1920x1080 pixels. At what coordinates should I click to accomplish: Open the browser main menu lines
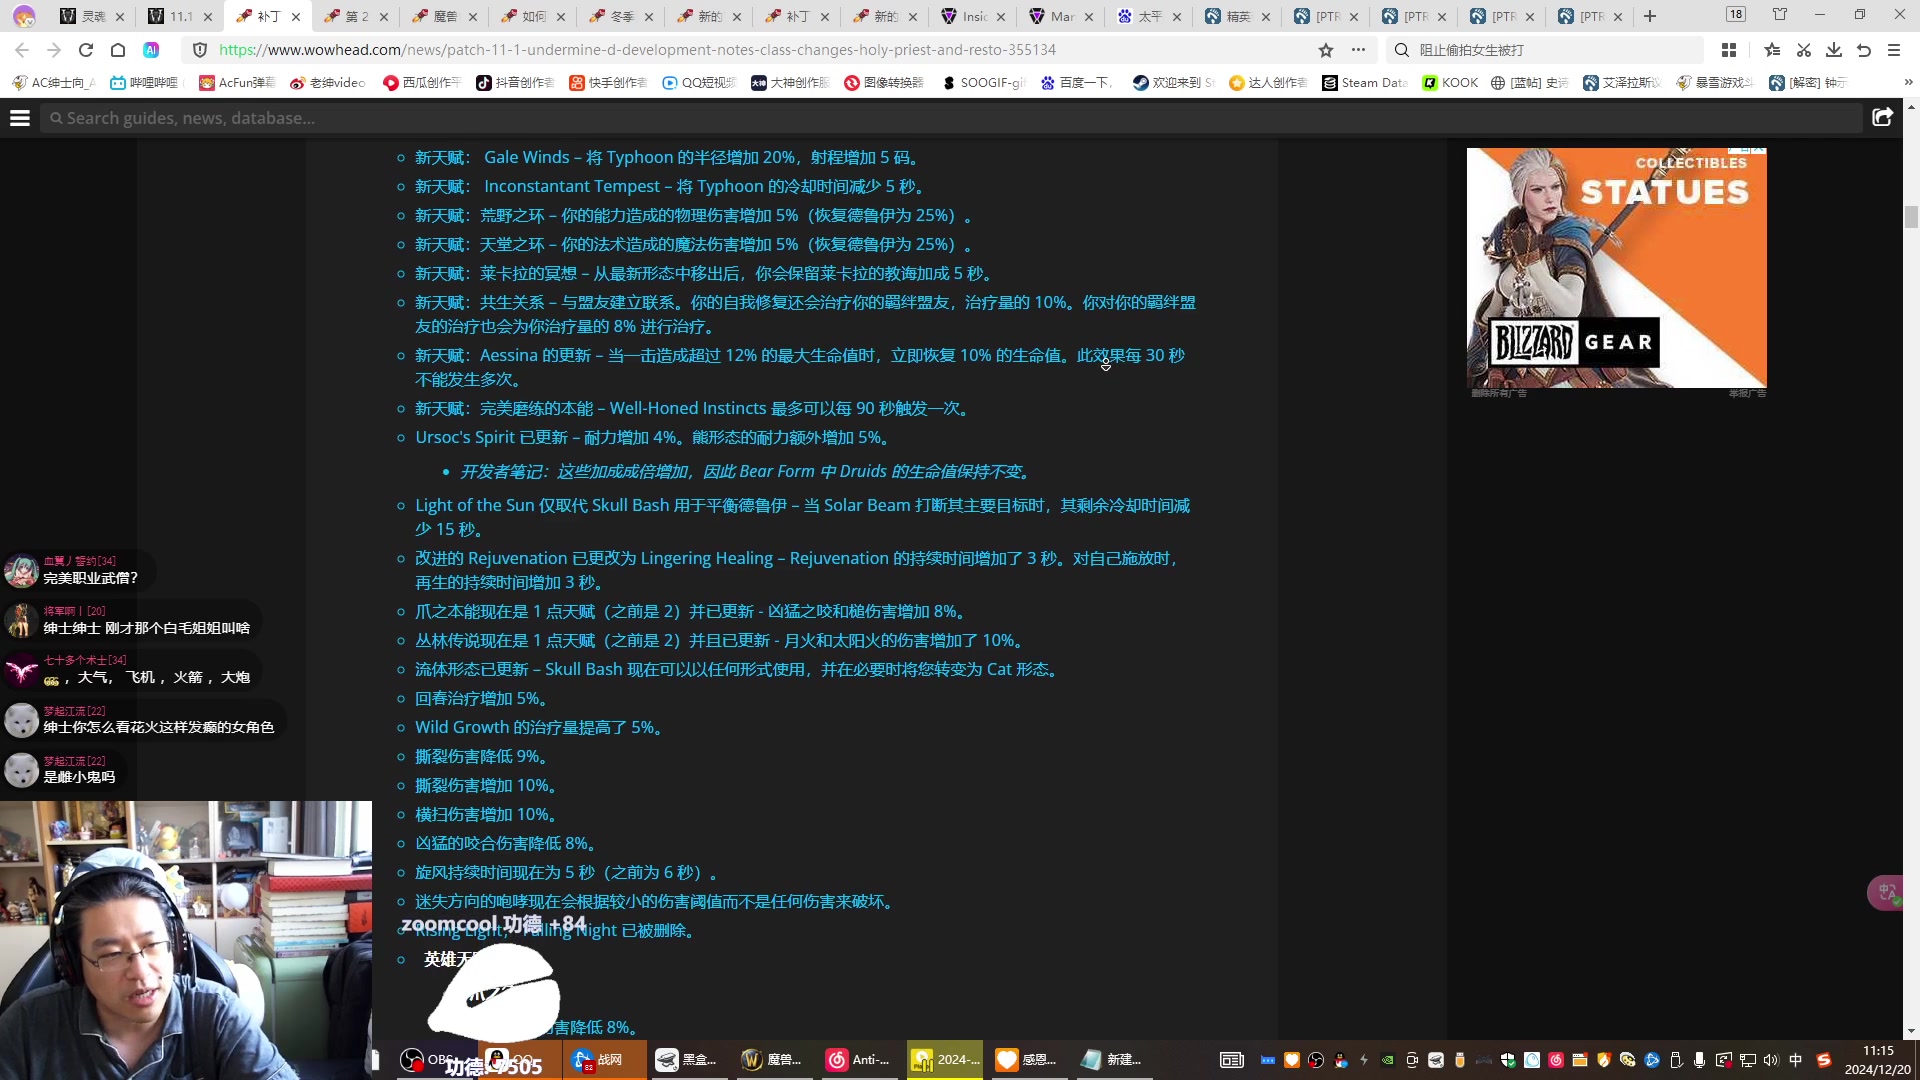1894,50
